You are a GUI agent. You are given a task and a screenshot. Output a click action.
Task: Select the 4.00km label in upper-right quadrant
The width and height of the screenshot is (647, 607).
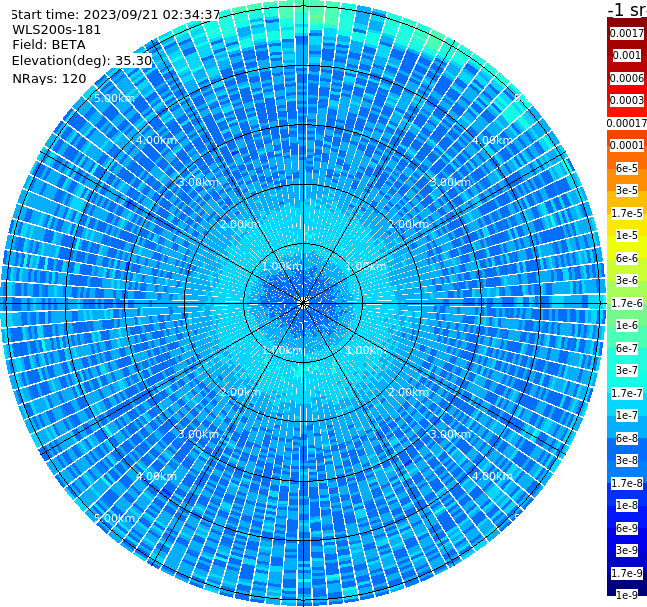pyautogui.click(x=492, y=140)
